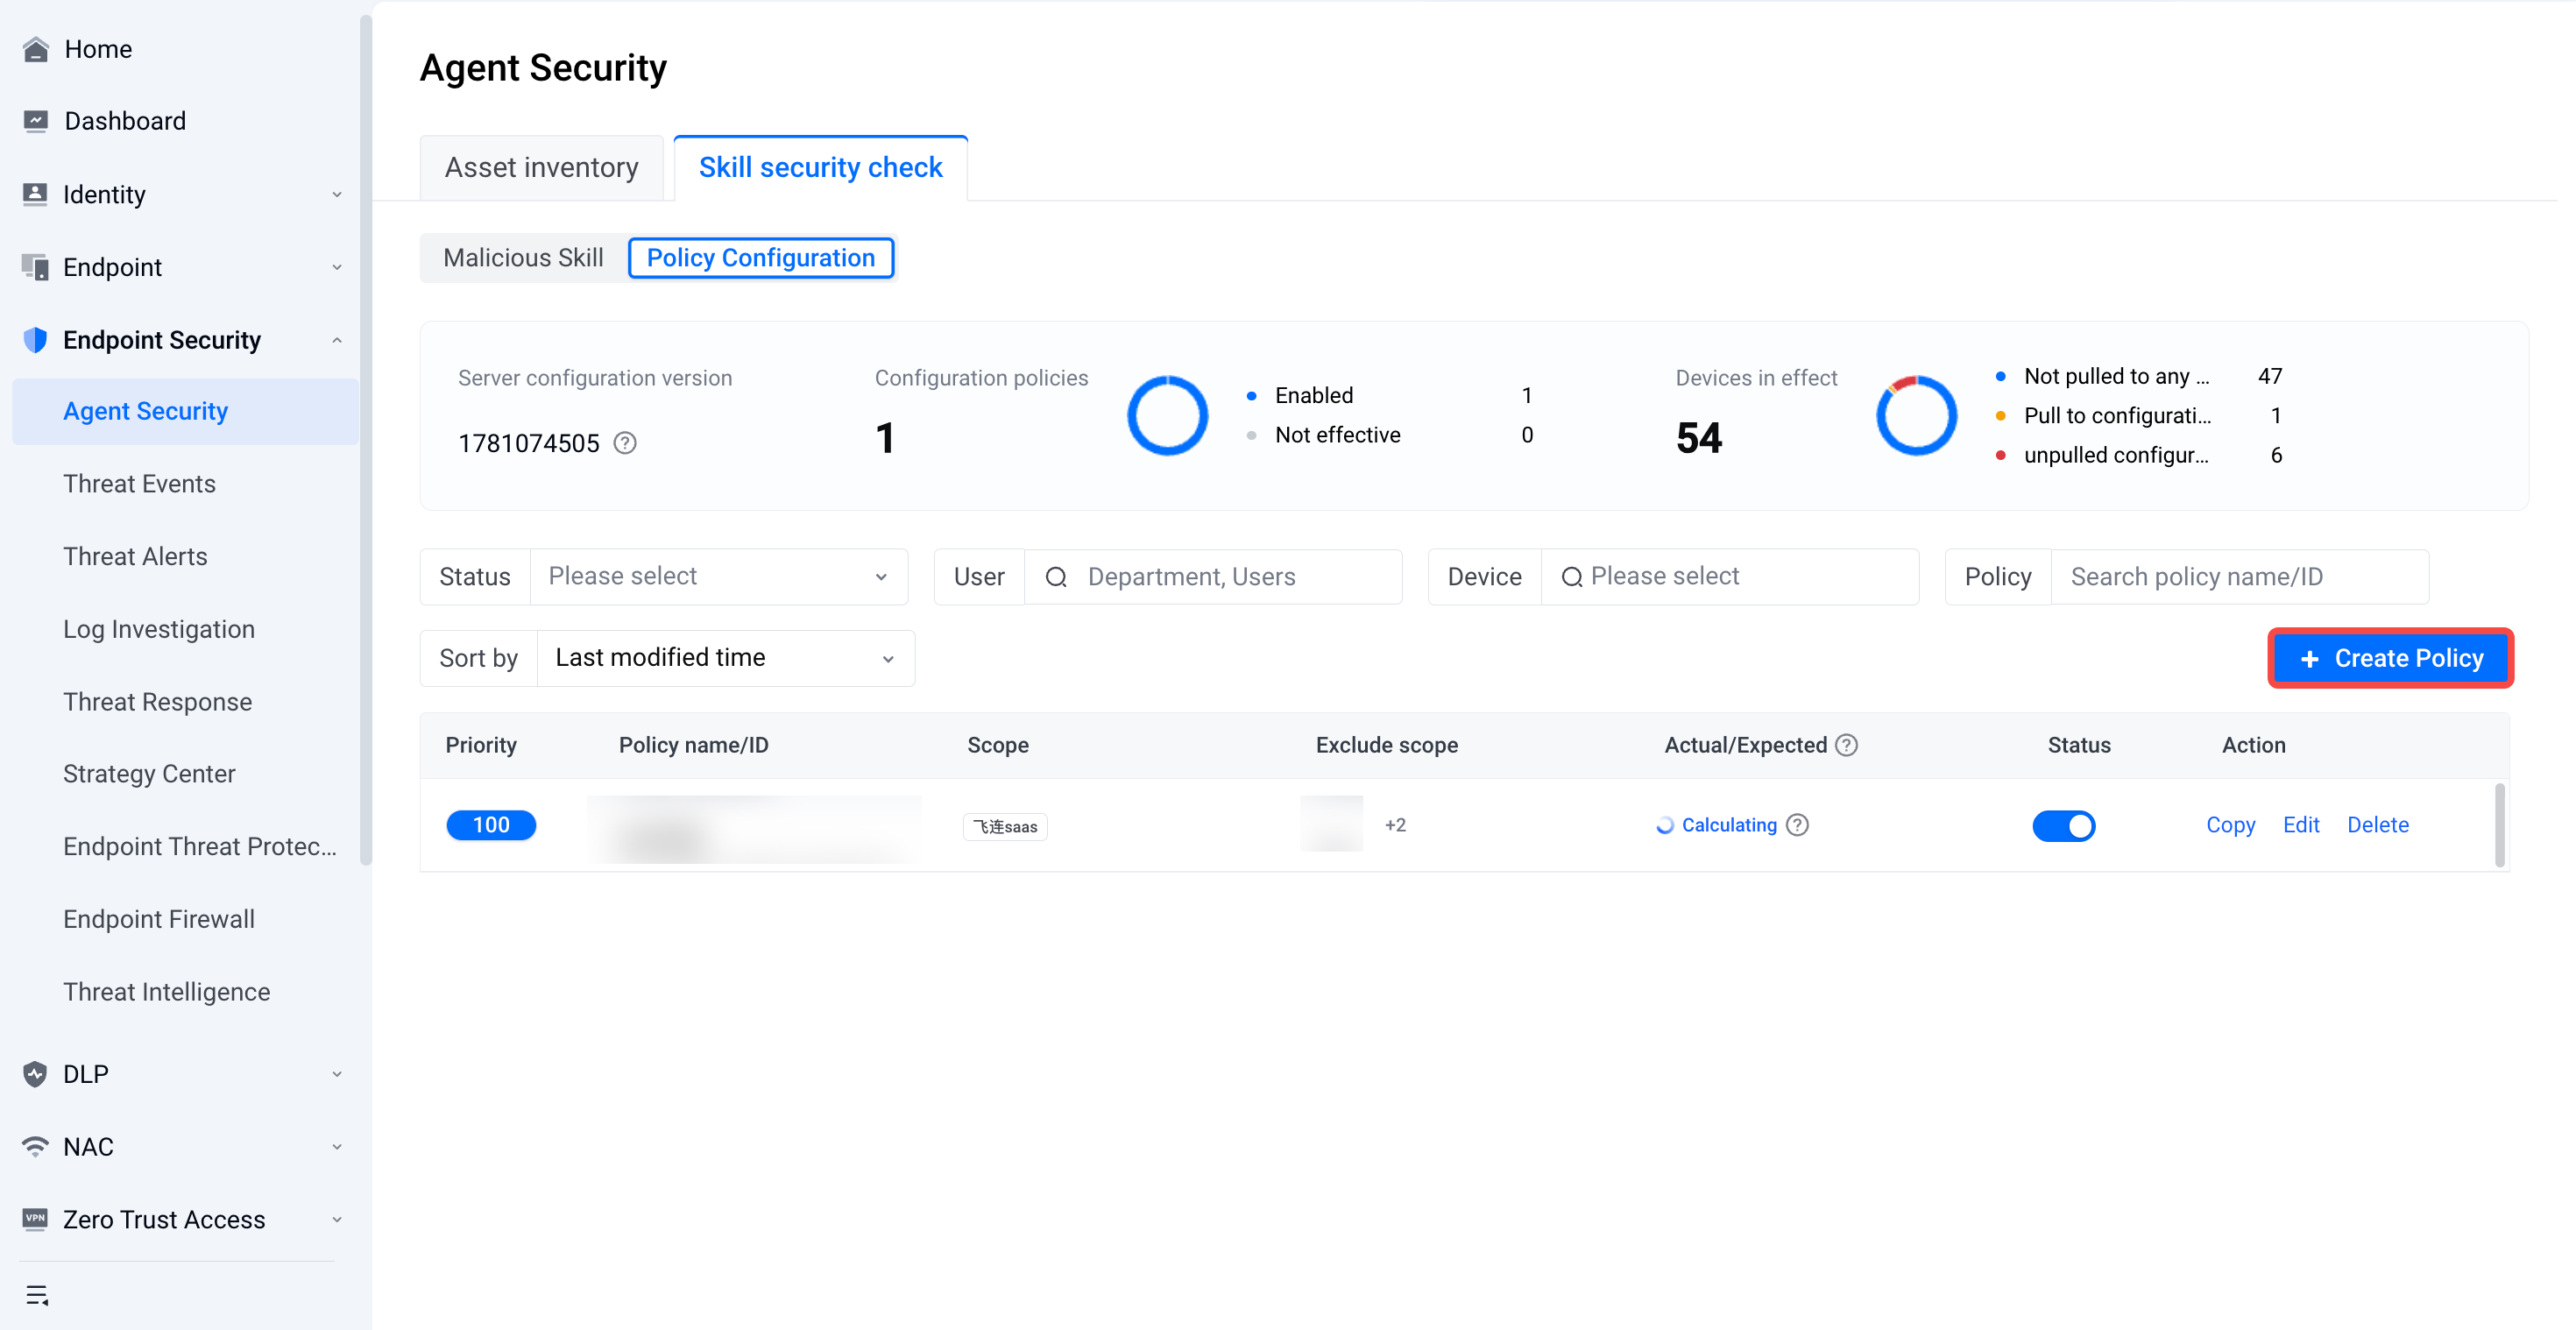Collapse the sidebar menu icon at bottom
This screenshot has width=2576, height=1330.
click(37, 1296)
